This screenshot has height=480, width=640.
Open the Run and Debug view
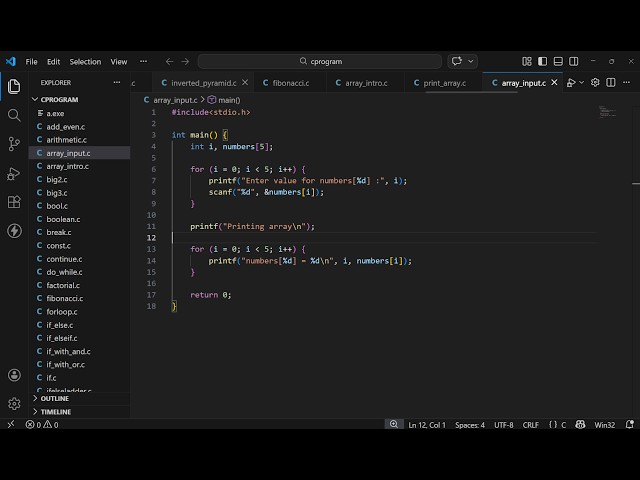14,173
